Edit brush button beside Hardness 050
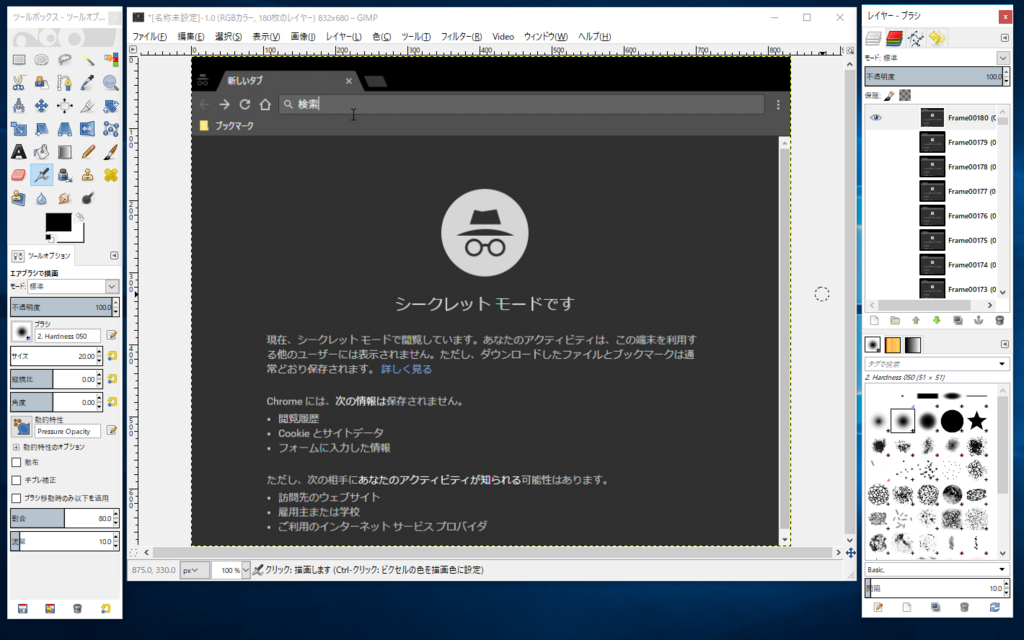The height and width of the screenshot is (640, 1024). pyautogui.click(x=112, y=335)
